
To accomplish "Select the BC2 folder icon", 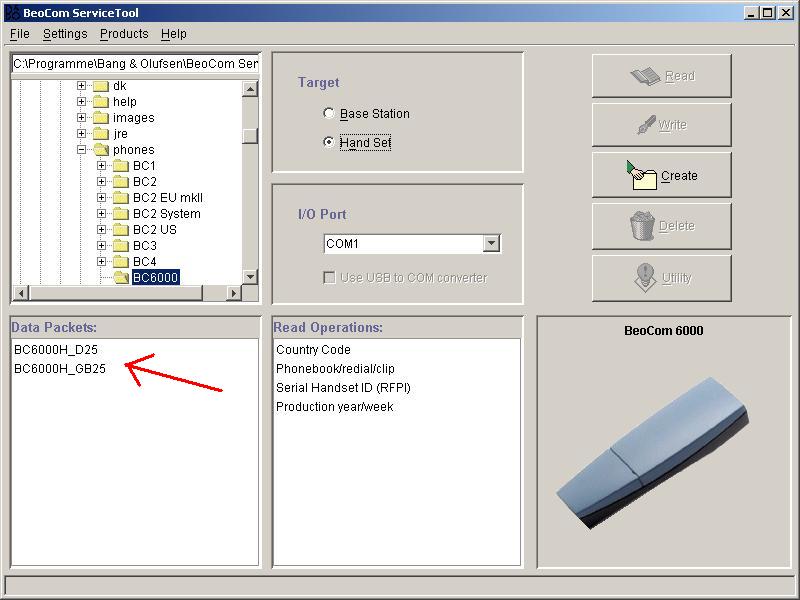I will coord(121,182).
